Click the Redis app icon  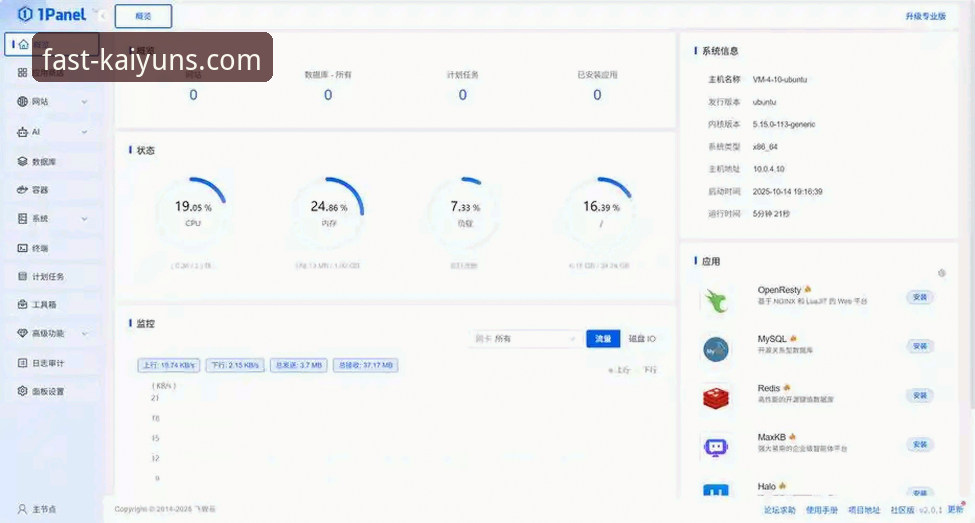pos(716,398)
